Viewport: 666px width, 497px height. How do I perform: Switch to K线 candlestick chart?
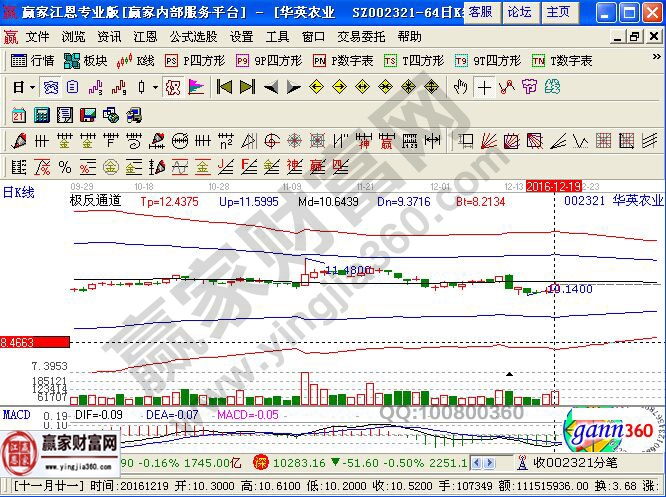(135, 61)
